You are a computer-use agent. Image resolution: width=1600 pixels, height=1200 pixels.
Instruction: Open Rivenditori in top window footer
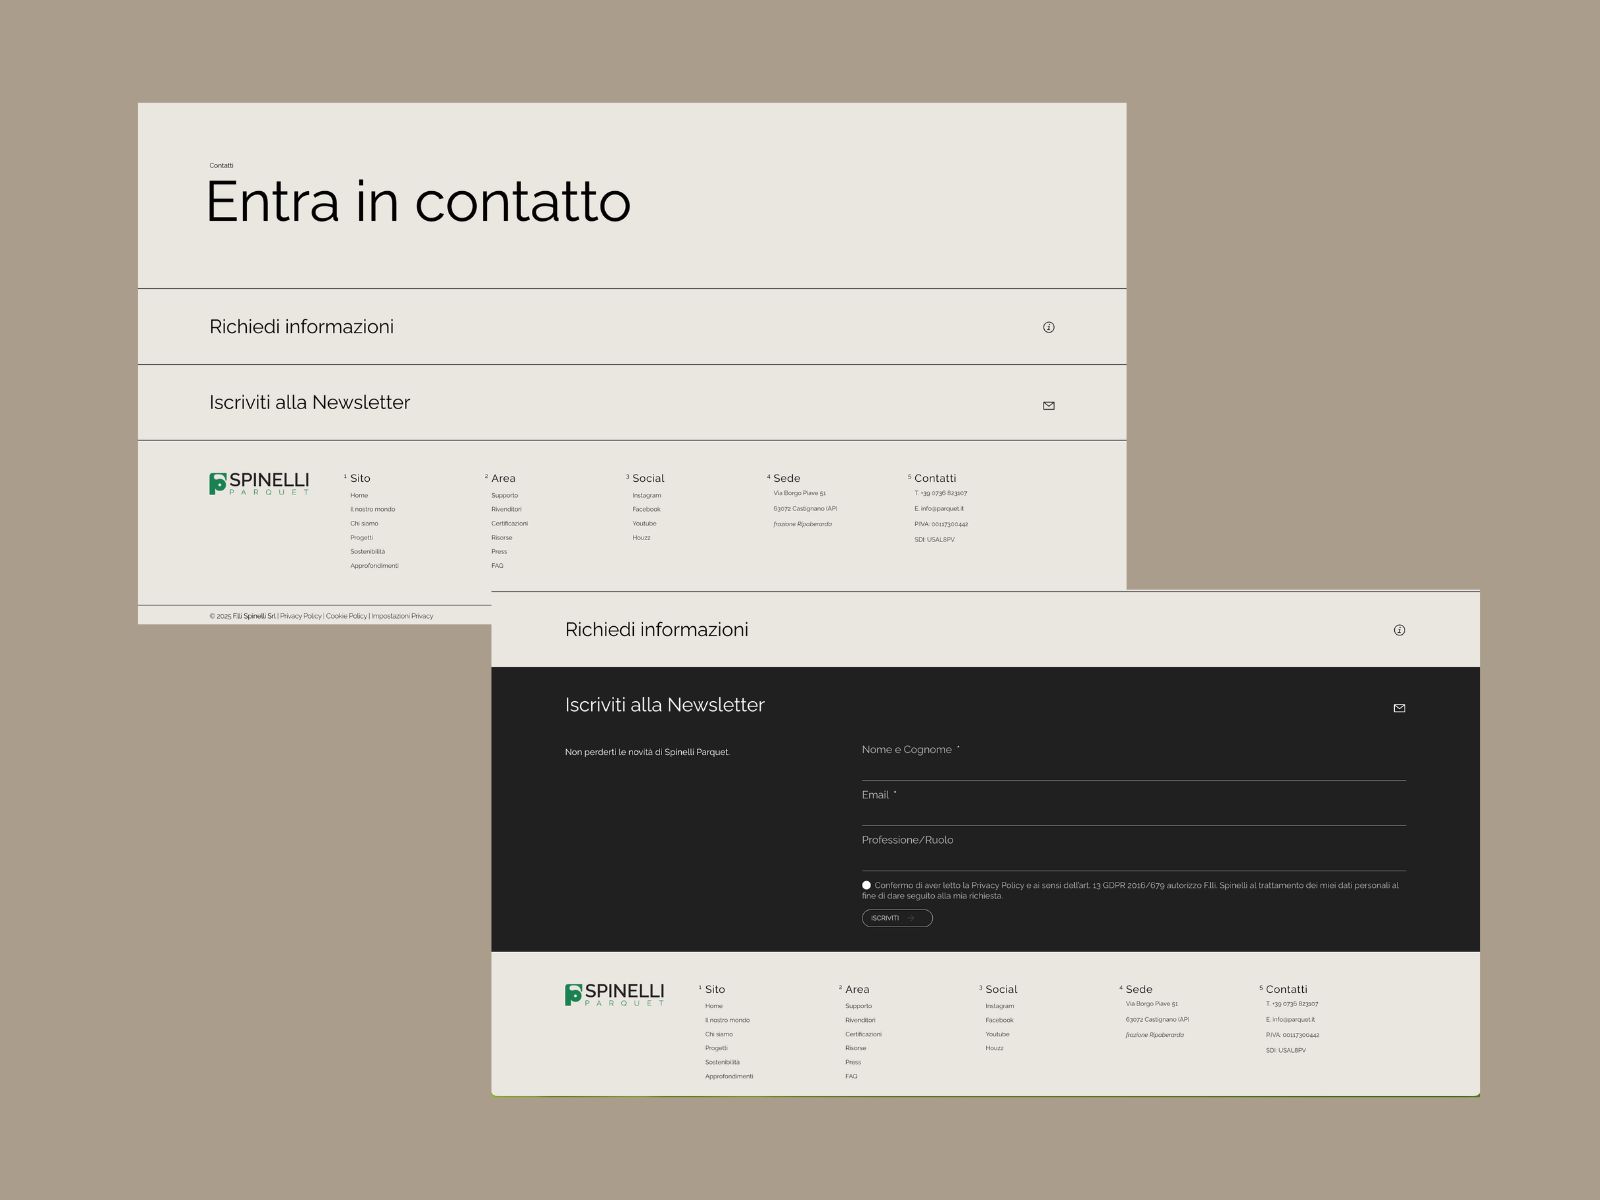click(x=506, y=509)
